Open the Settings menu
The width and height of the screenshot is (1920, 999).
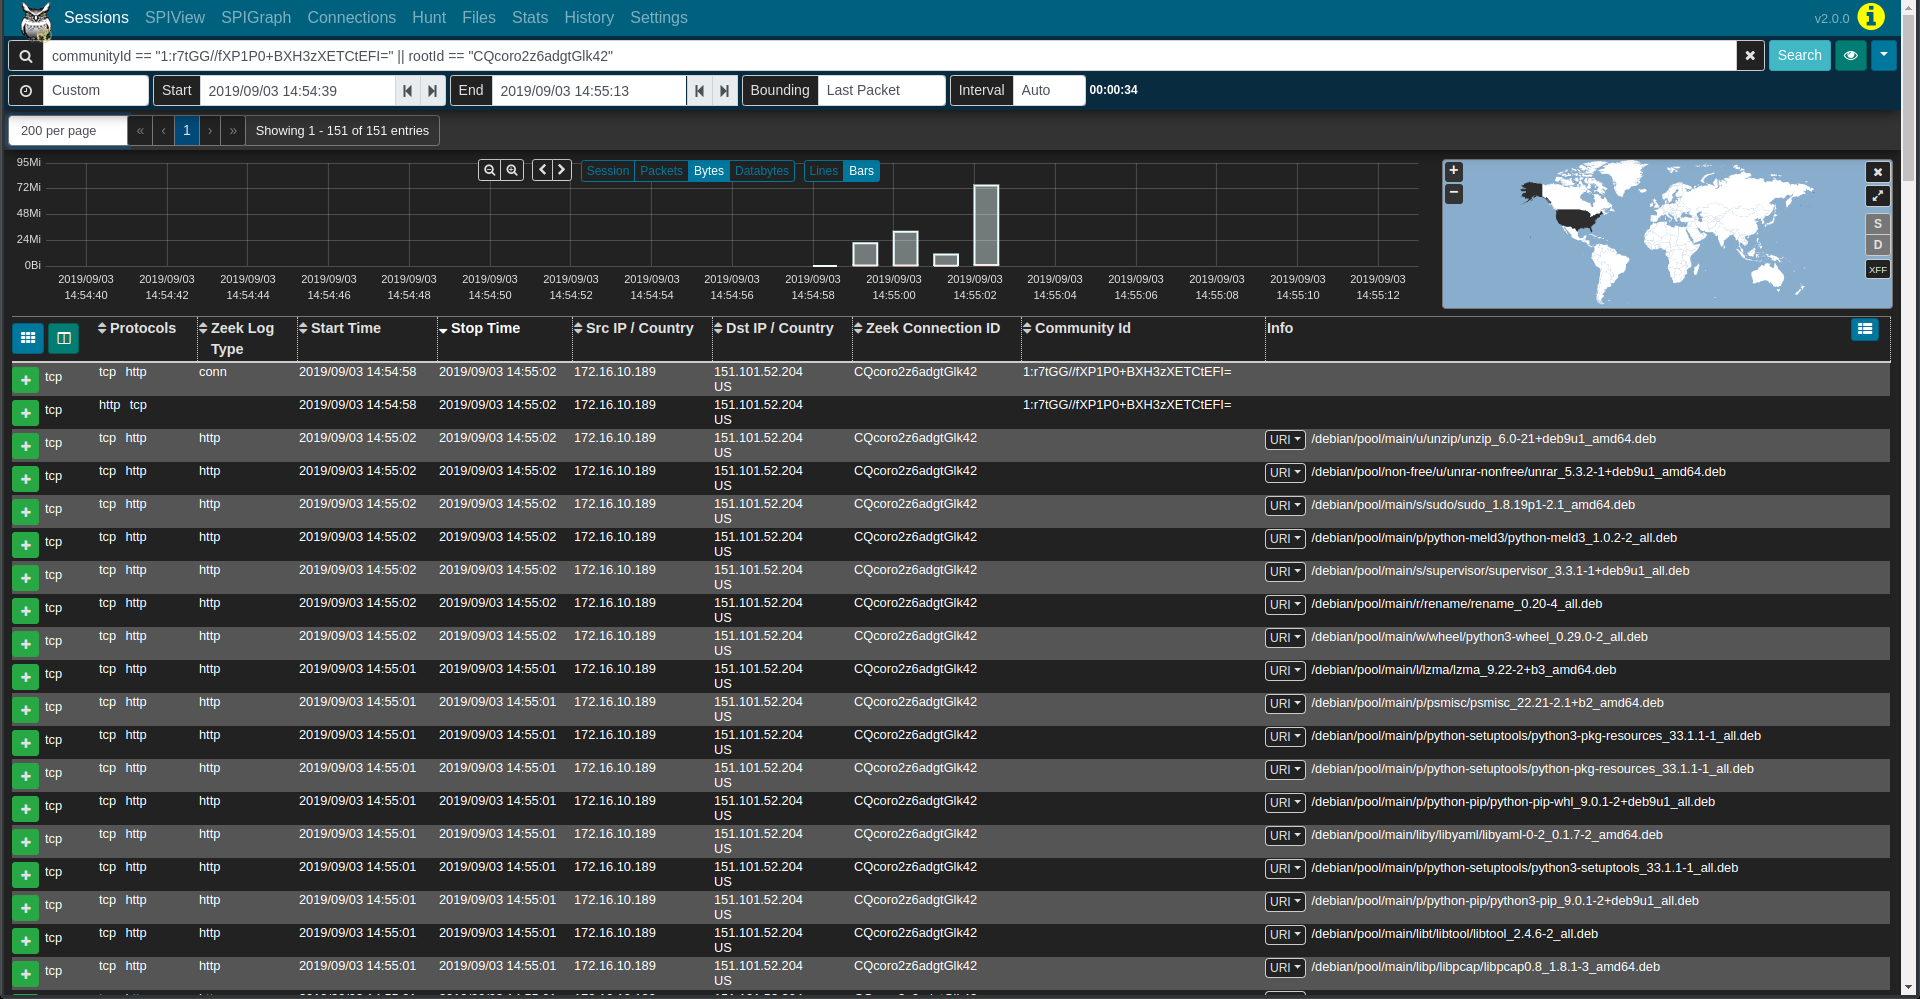pyautogui.click(x=658, y=17)
